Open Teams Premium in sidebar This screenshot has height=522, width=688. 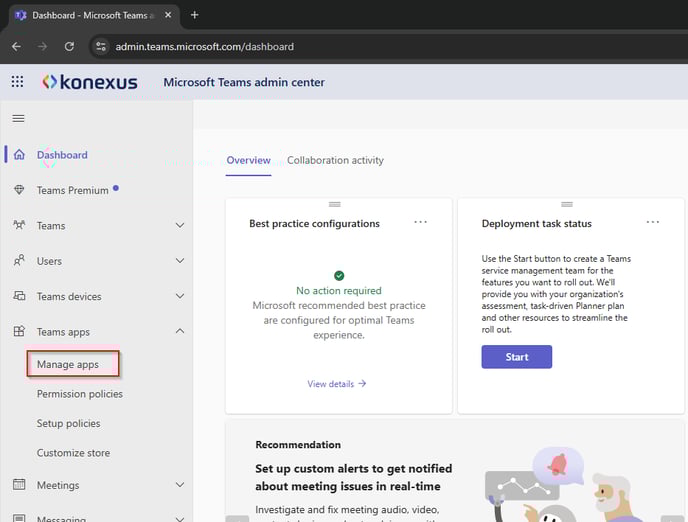pyautogui.click(x=72, y=190)
